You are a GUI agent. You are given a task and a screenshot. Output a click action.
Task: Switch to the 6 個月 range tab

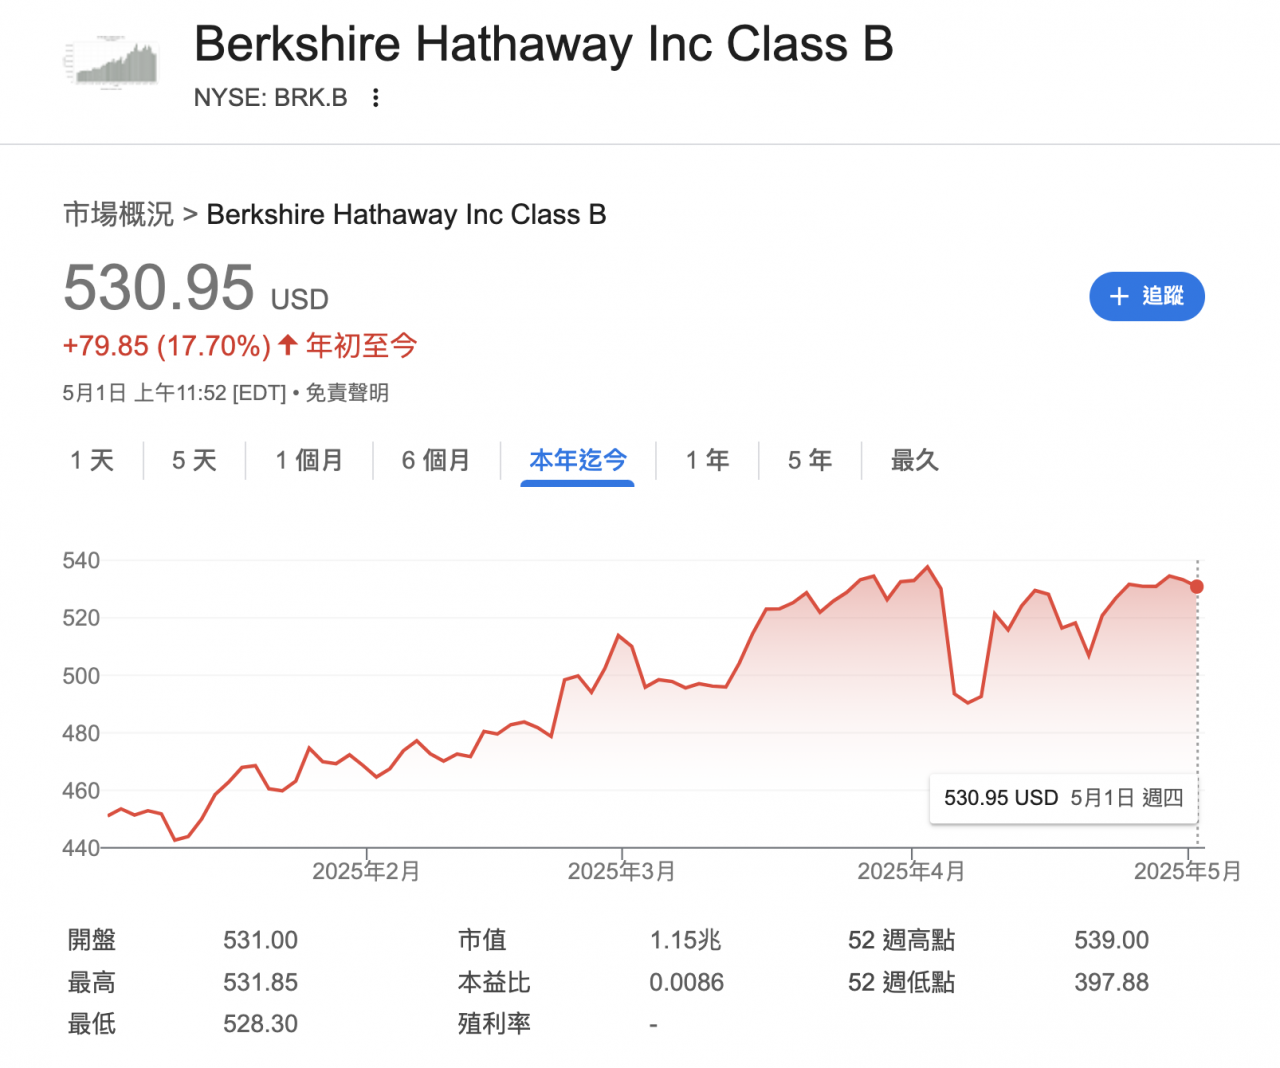(436, 460)
